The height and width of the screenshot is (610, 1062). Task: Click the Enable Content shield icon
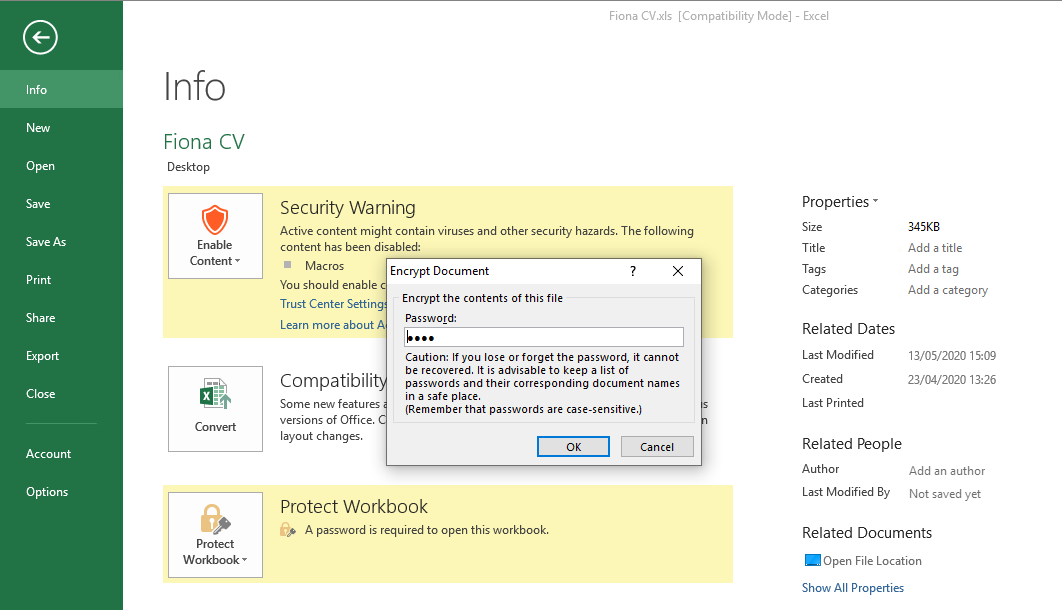(215, 219)
